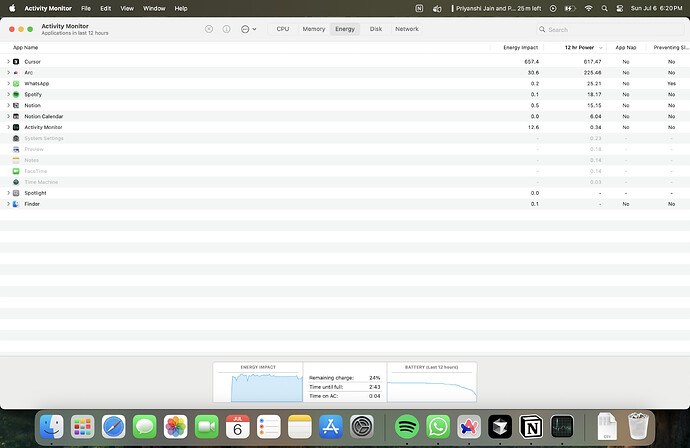Click the battery status icon

click(570, 8)
